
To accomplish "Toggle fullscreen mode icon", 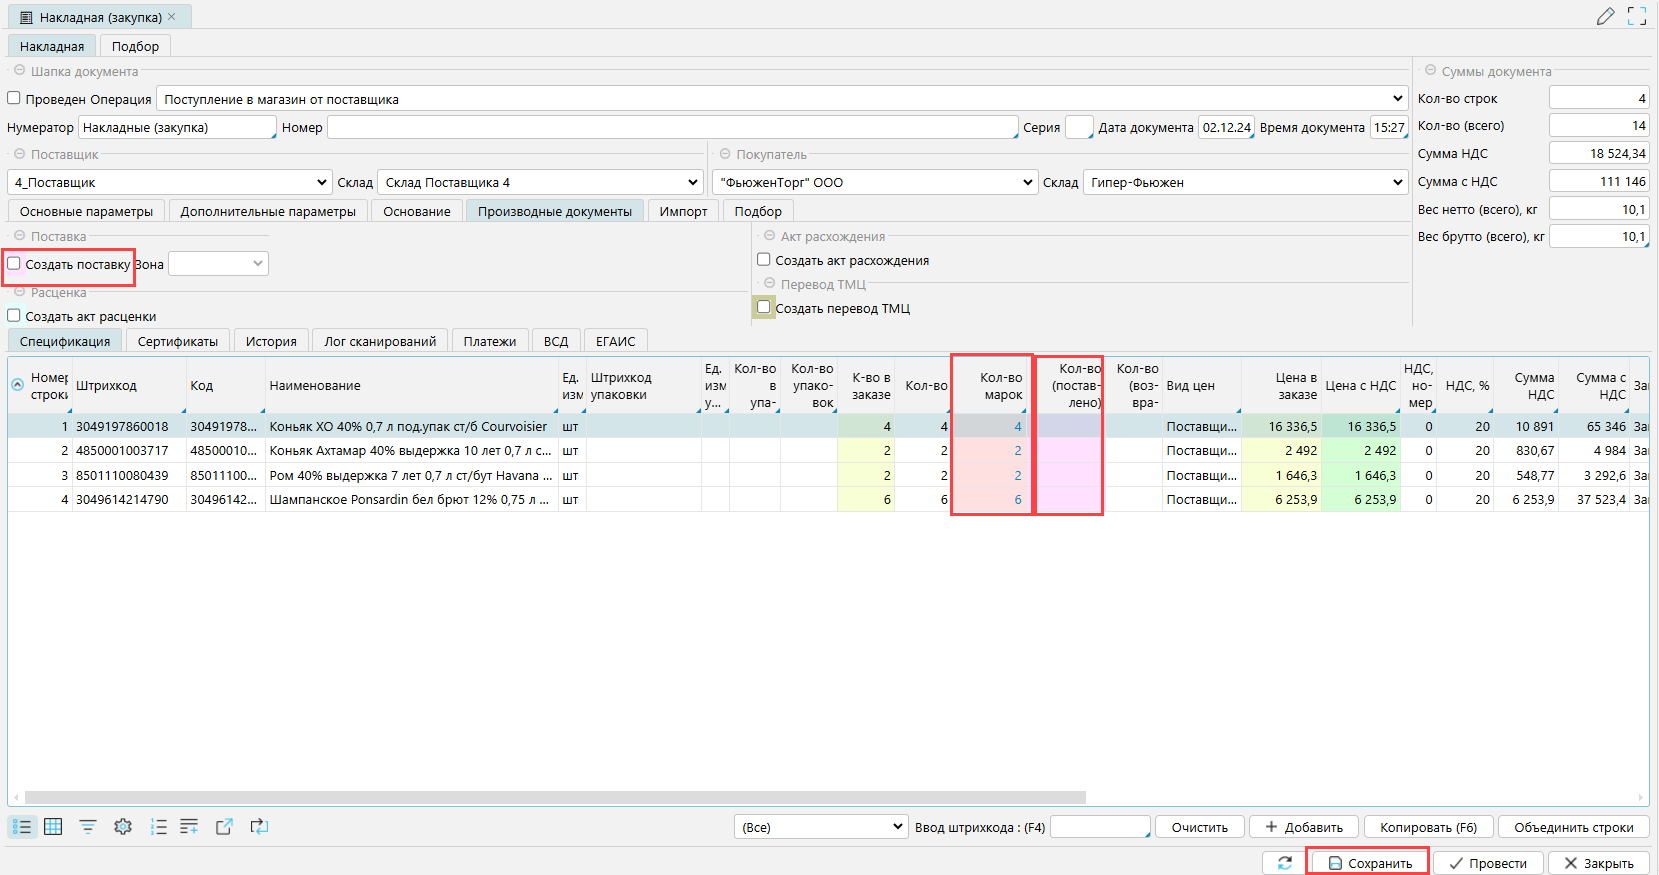I will point(1637,16).
